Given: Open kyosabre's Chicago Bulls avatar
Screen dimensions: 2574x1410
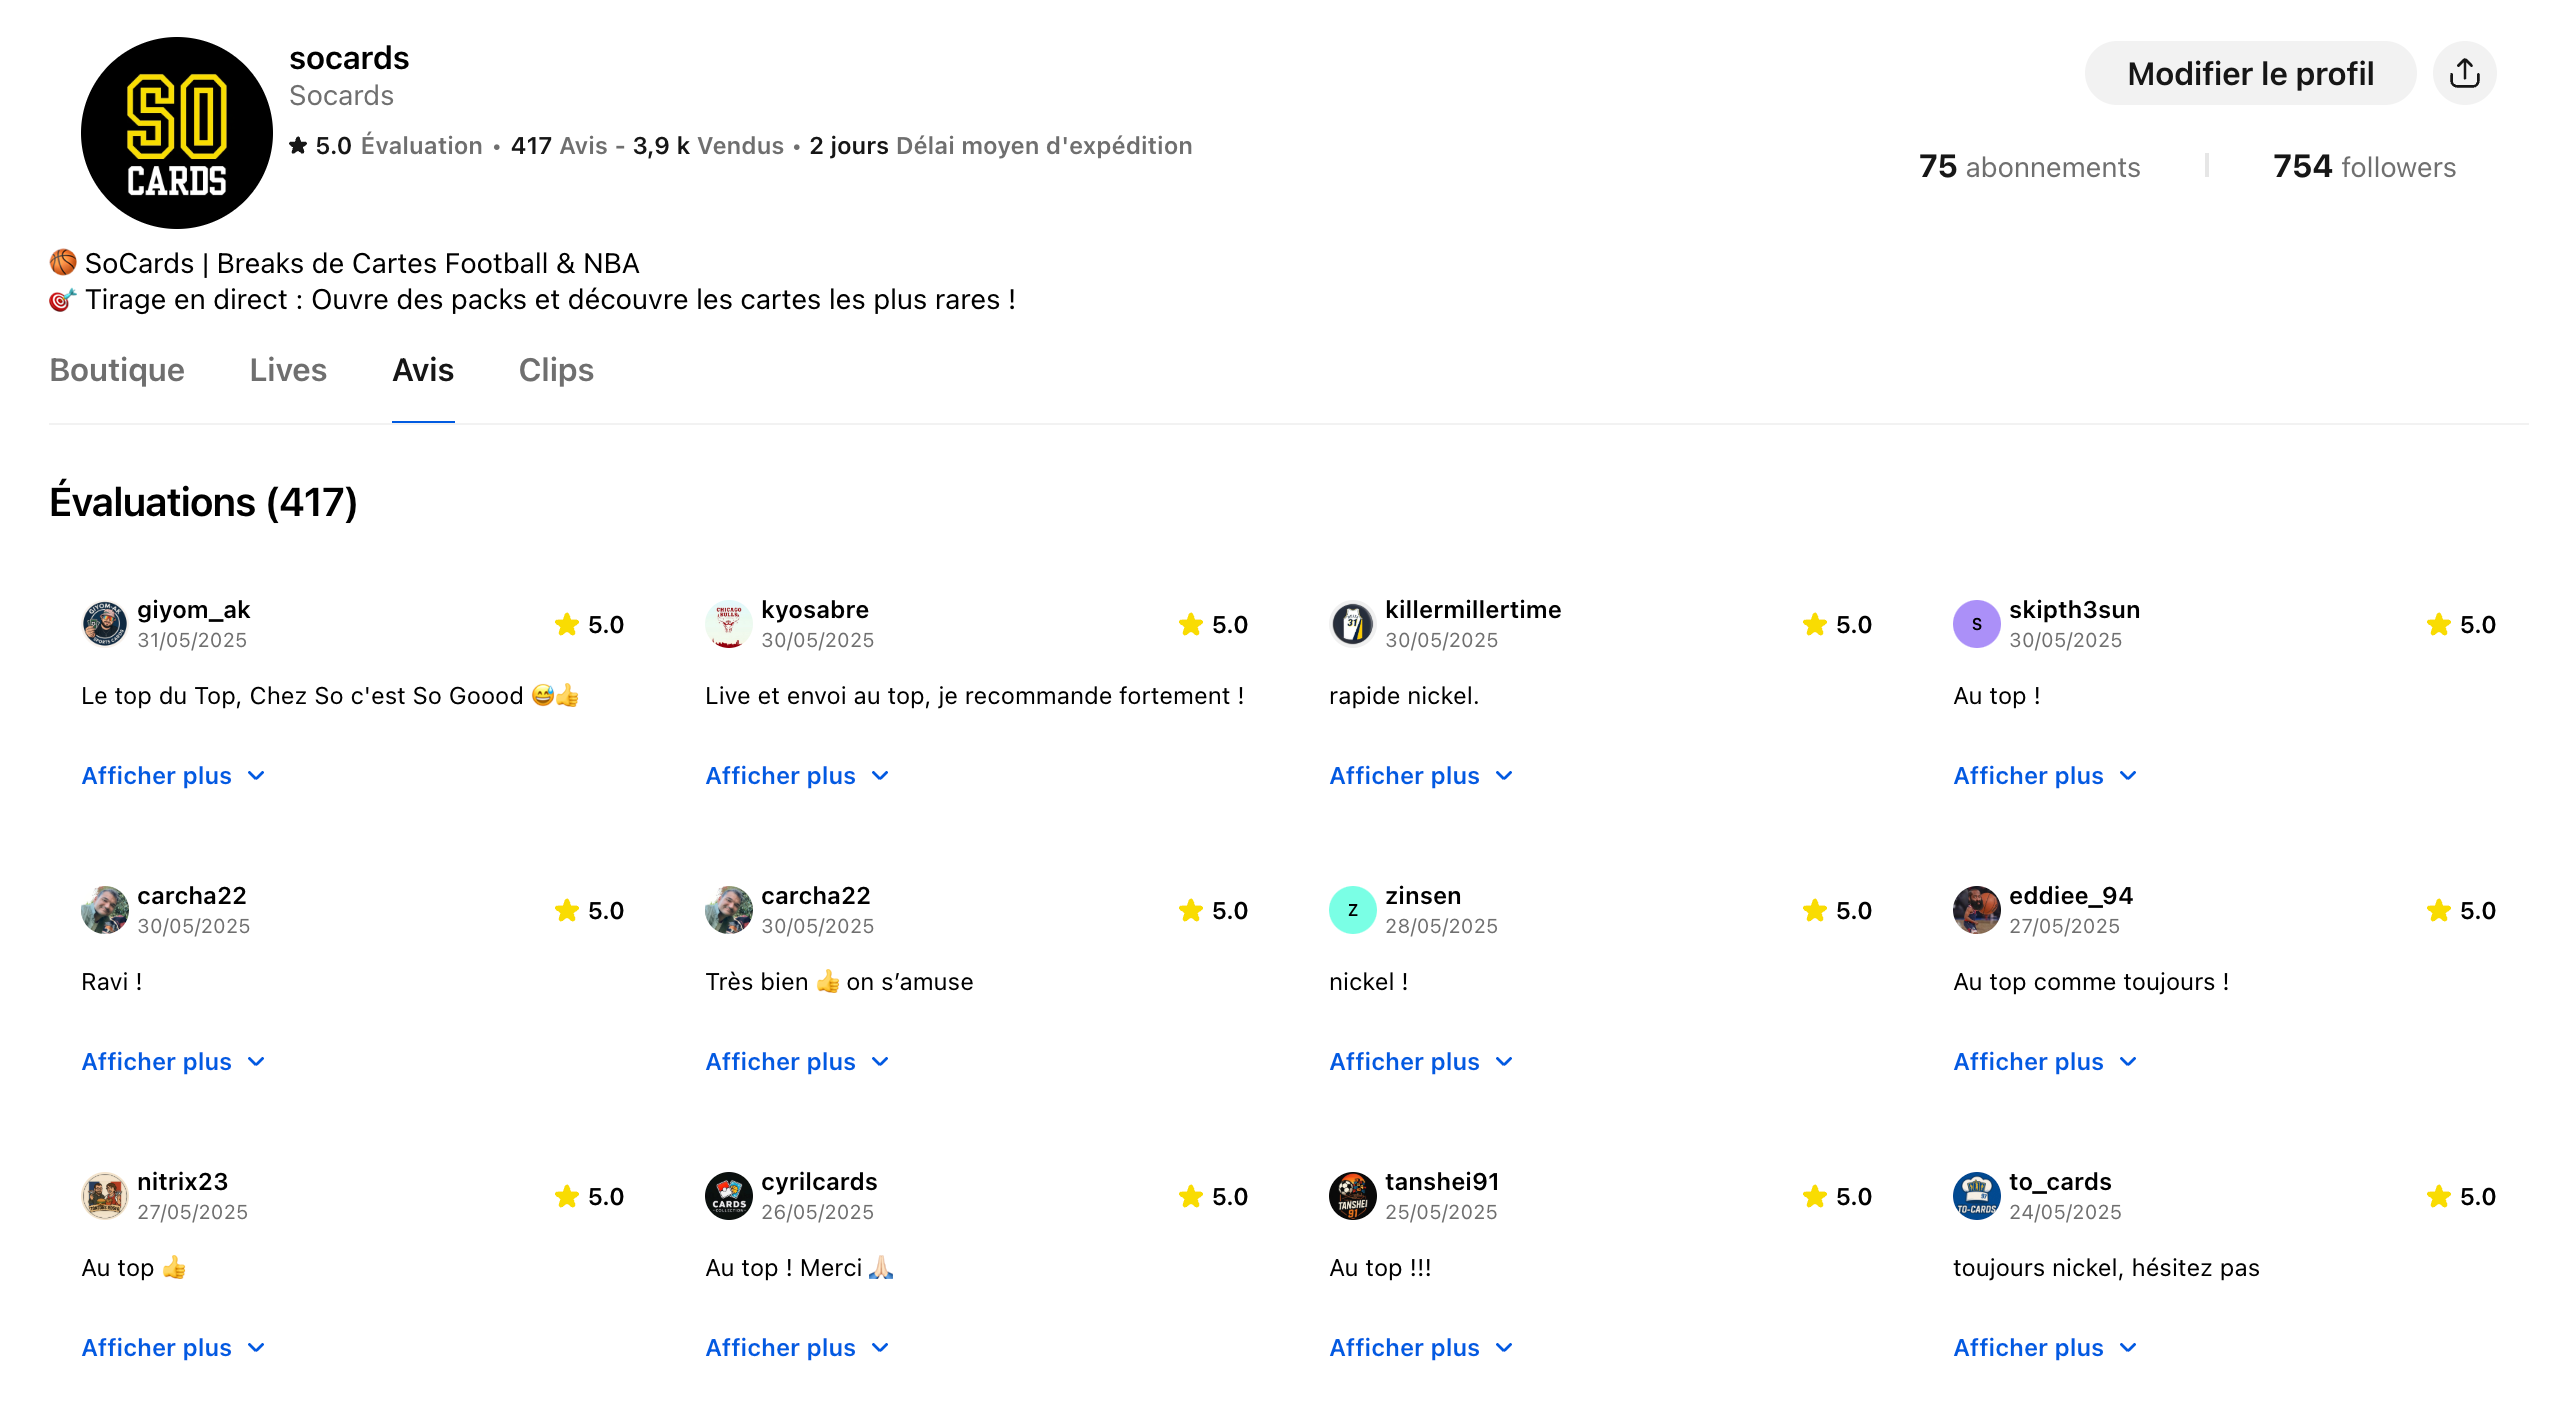Looking at the screenshot, I should pyautogui.click(x=729, y=624).
